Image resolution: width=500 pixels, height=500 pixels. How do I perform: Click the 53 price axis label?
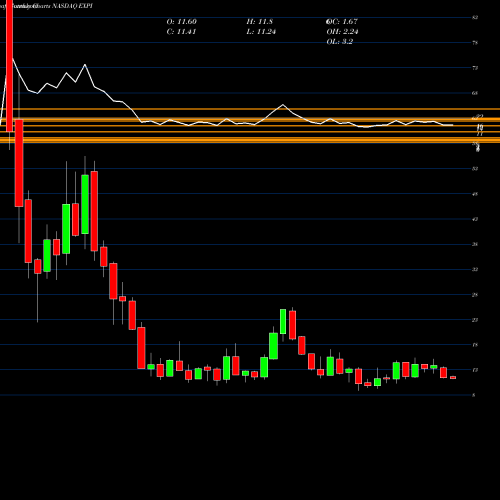[x=475, y=169]
